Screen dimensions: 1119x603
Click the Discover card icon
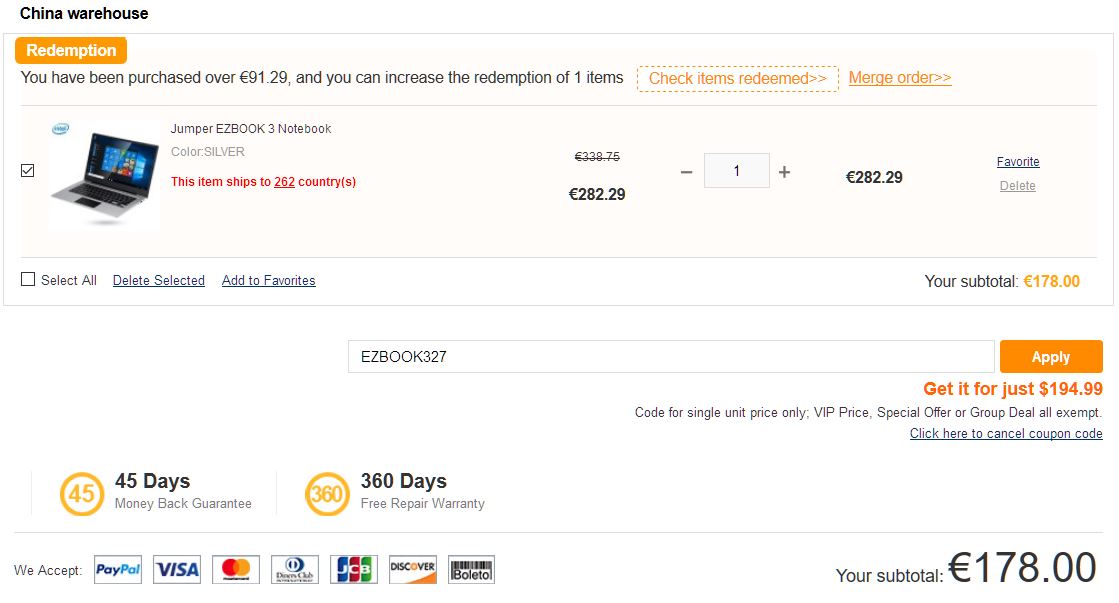coord(413,570)
